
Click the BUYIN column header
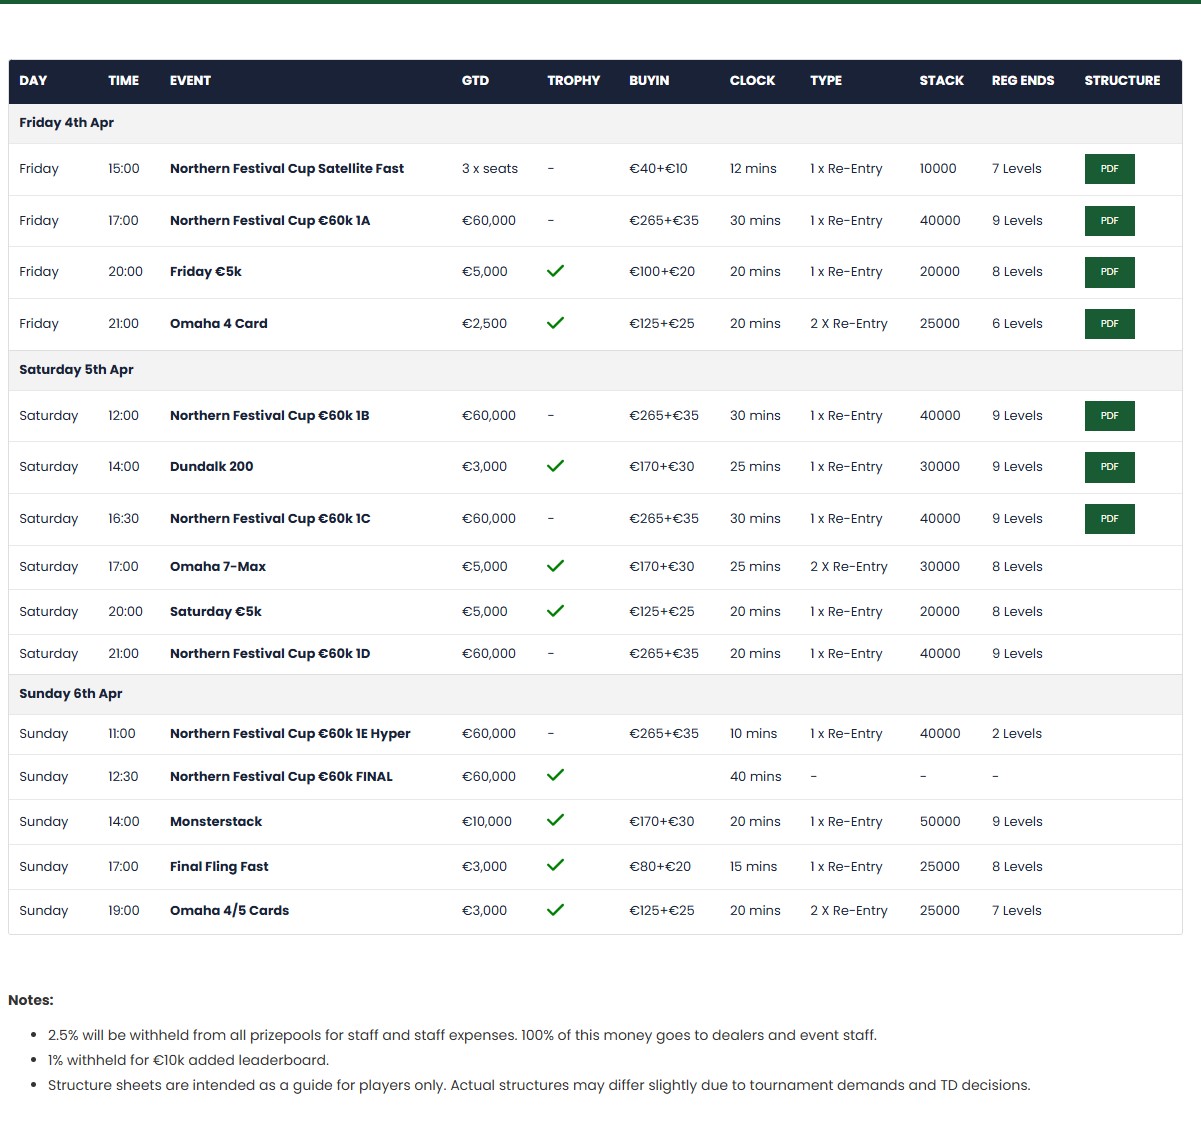pos(649,81)
